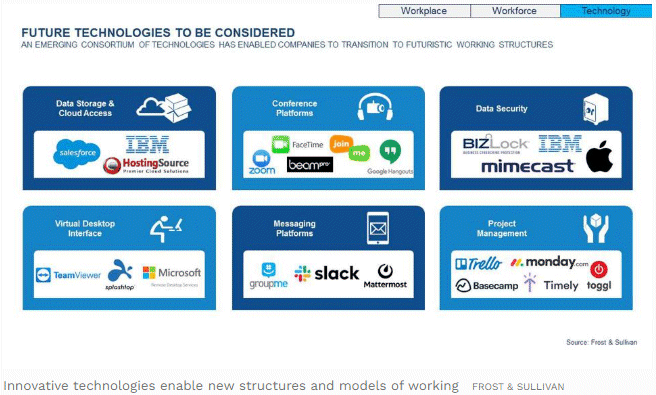Click the Salesforce cloud logo
Image resolution: width=656 pixels, height=395 pixels.
[x=77, y=154]
